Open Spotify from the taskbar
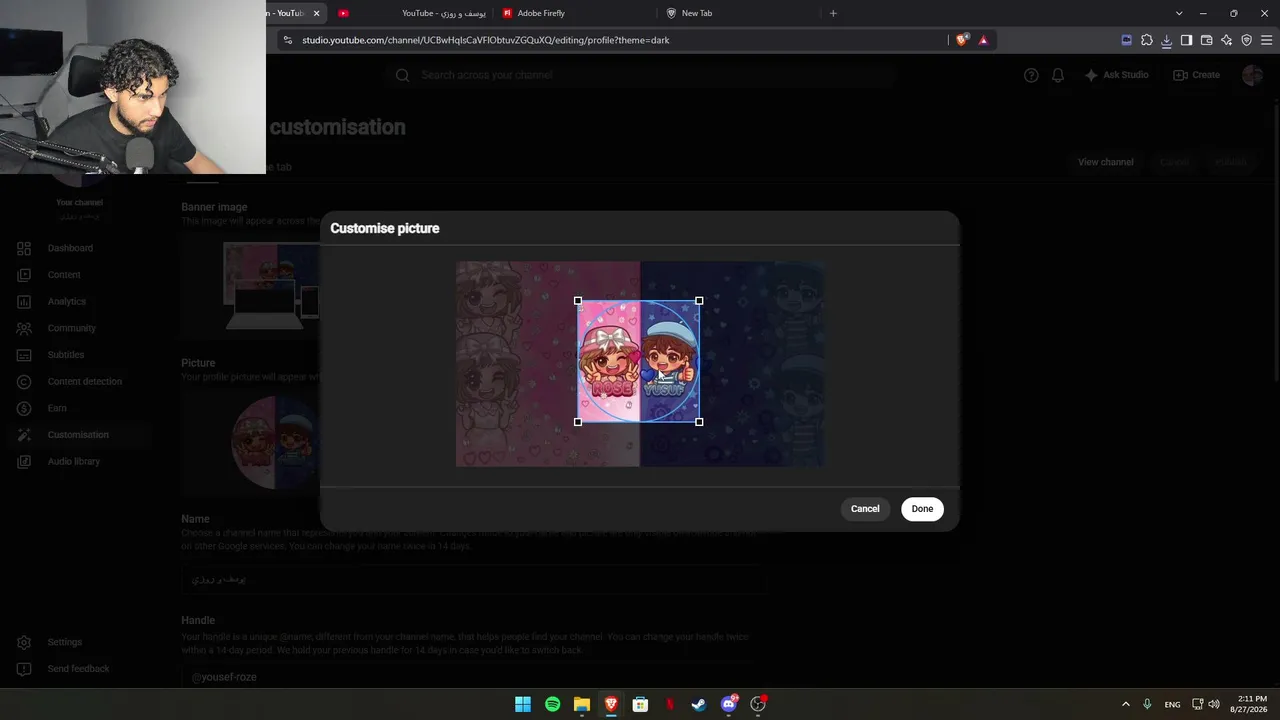Screen dimensions: 1280x720 [x=552, y=704]
